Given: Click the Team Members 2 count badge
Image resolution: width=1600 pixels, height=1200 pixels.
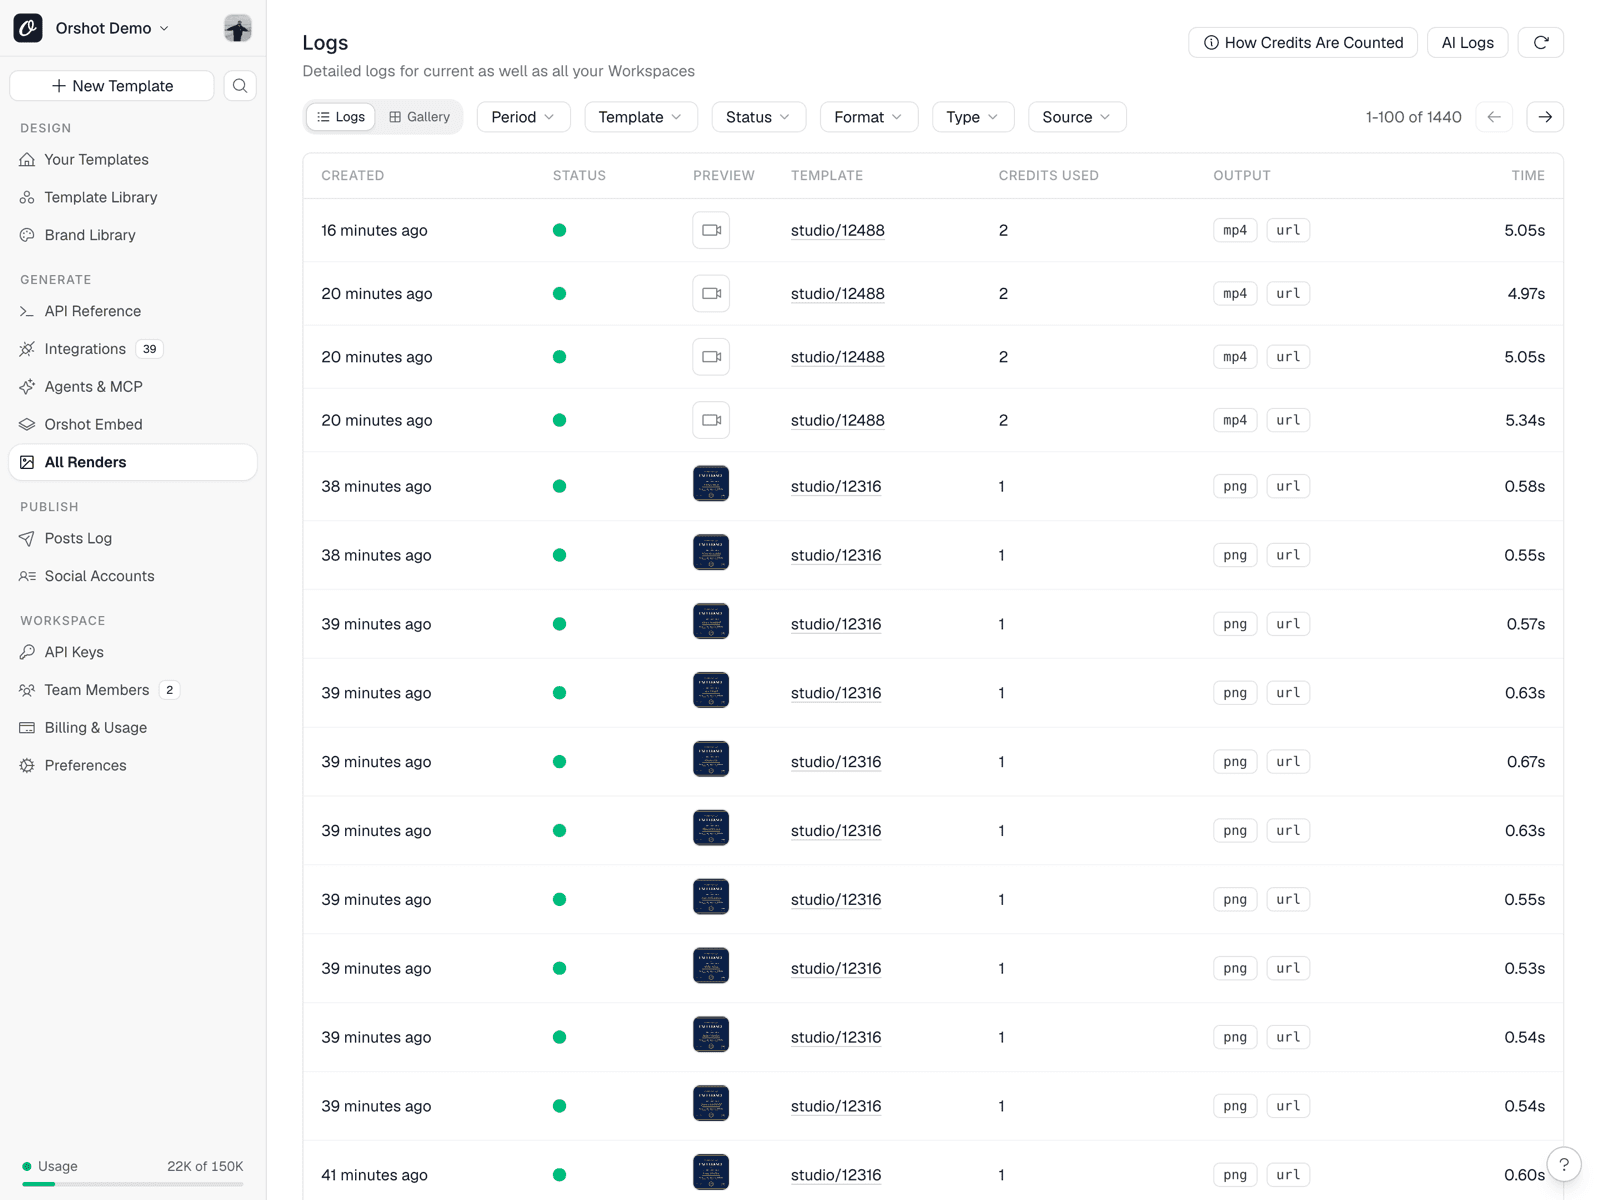Looking at the screenshot, I should point(170,690).
